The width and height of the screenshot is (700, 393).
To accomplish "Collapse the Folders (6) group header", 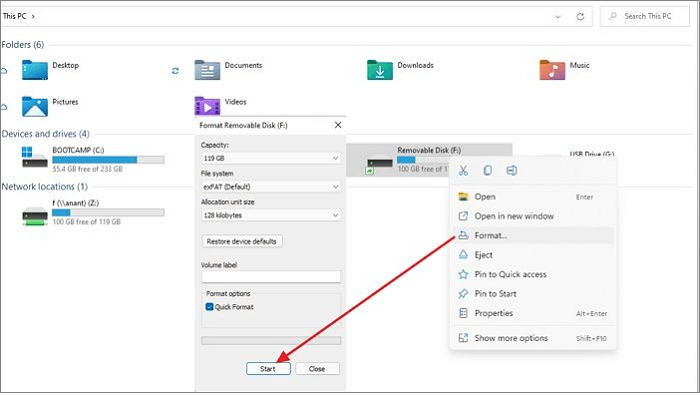I will coord(23,45).
